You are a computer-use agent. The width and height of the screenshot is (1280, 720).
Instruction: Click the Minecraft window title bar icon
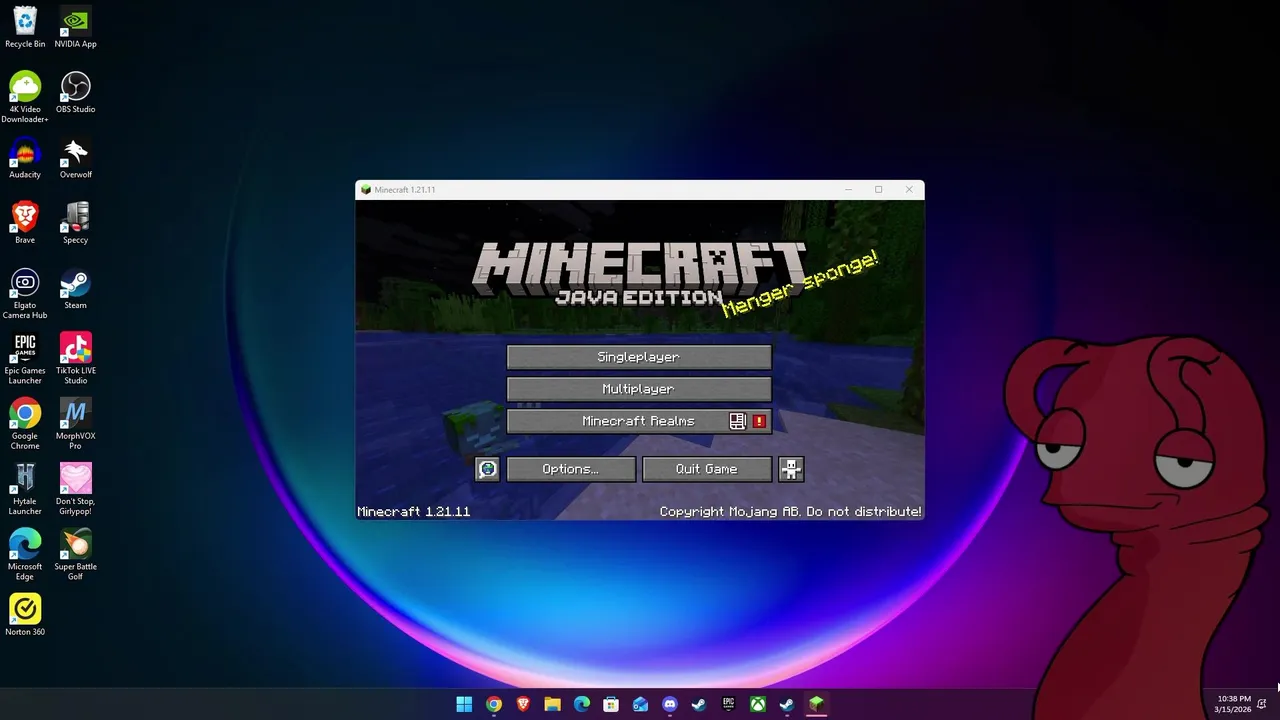366,190
